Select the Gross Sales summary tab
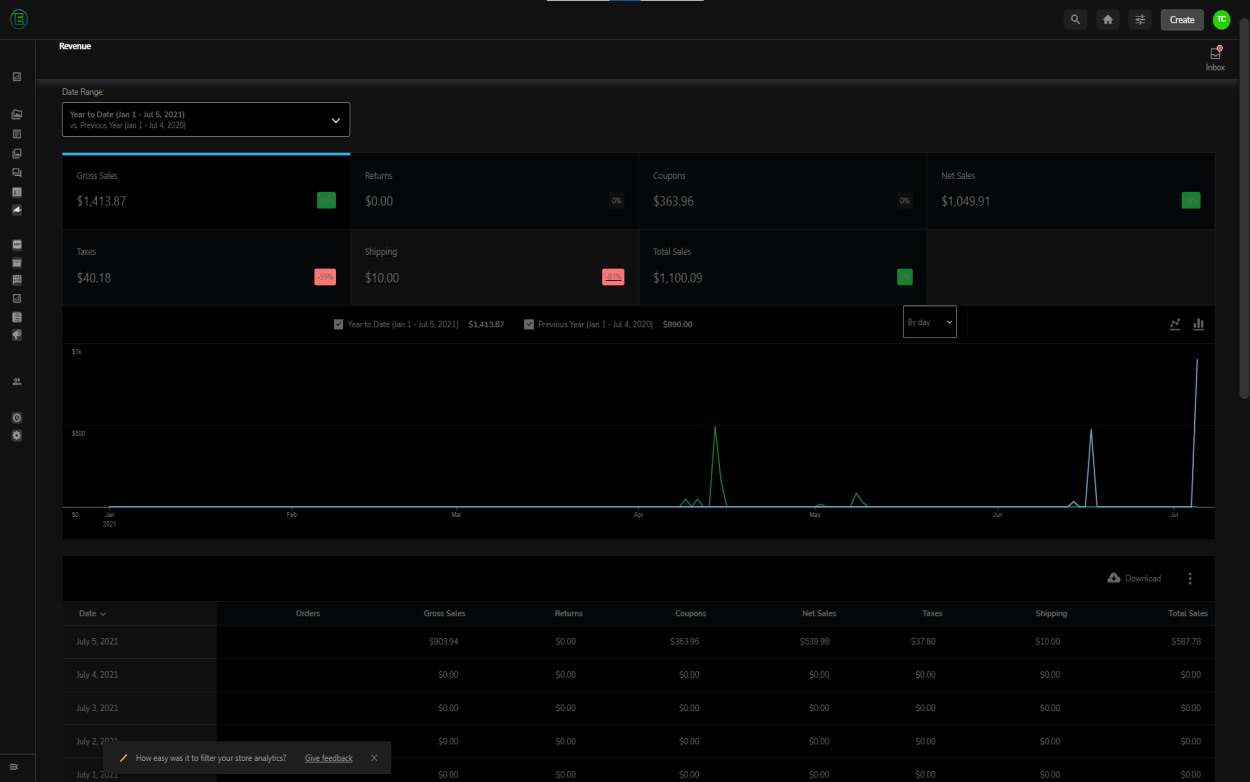Image resolution: width=1250 pixels, height=782 pixels. 206,191
